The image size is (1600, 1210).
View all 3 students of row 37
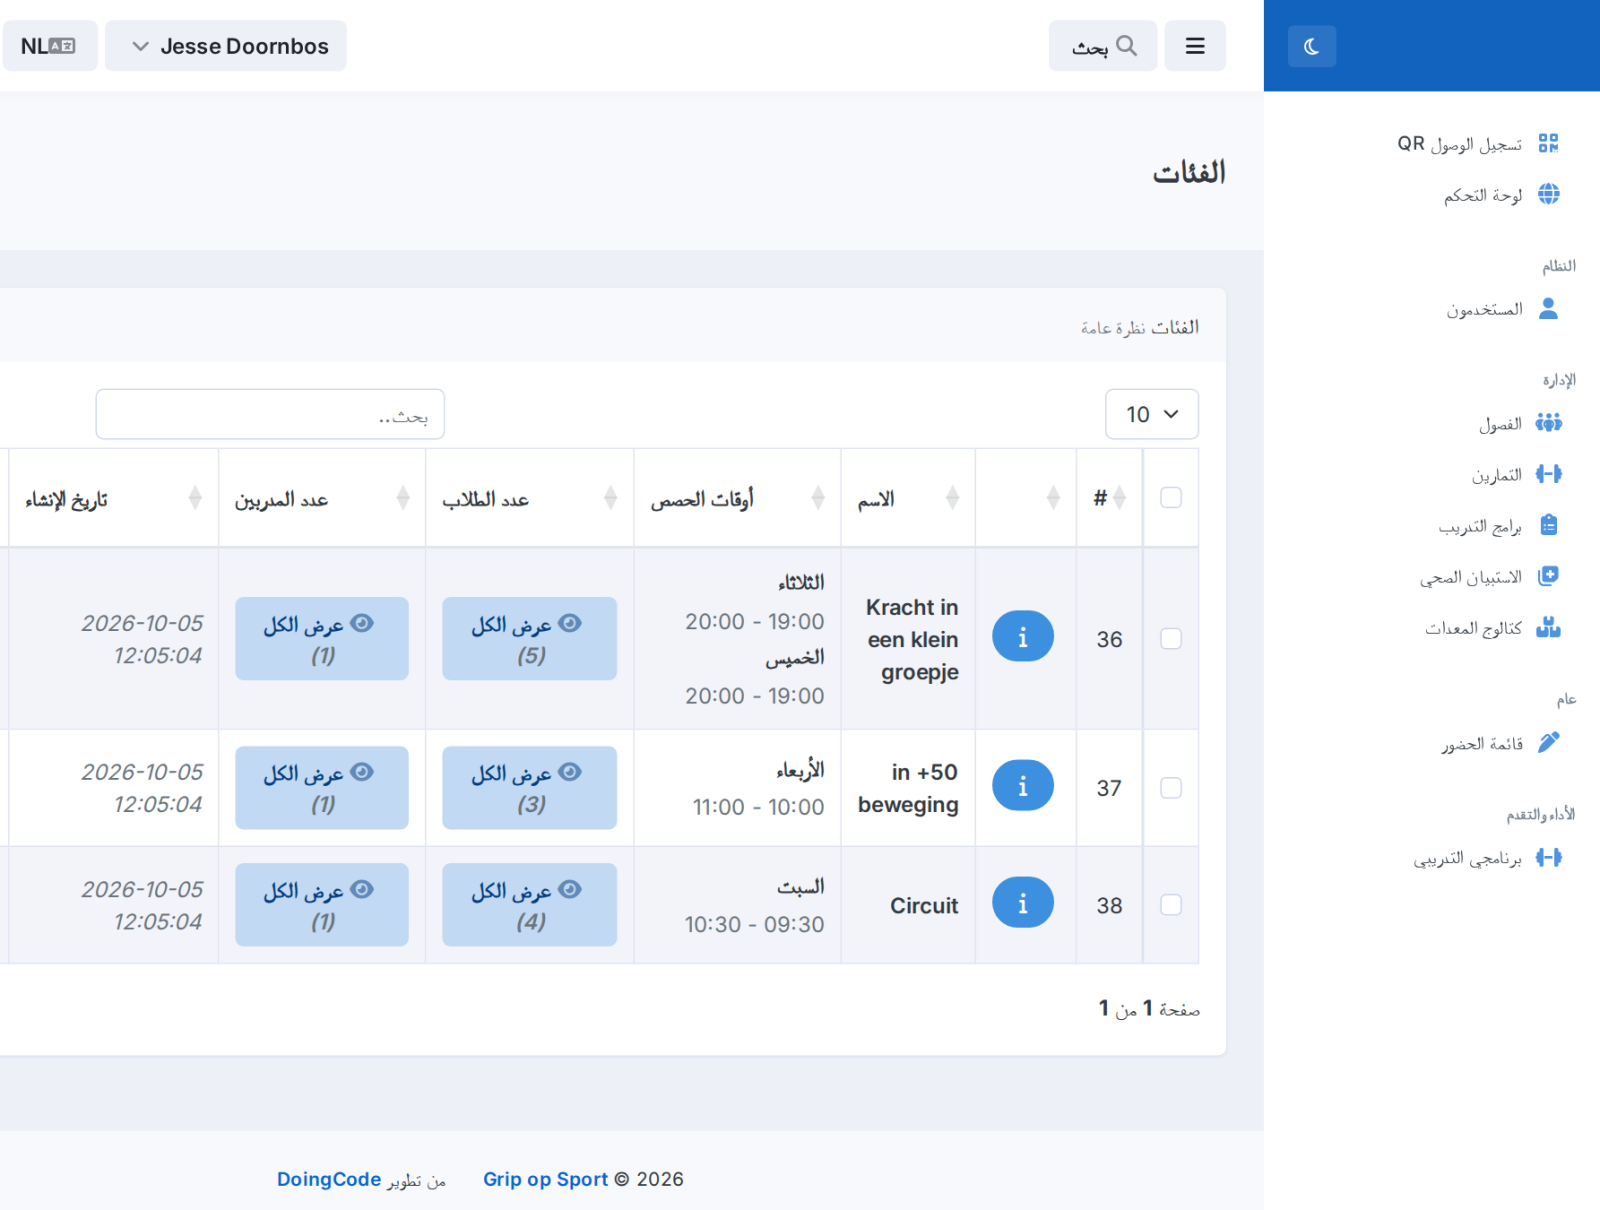pyautogui.click(x=530, y=787)
